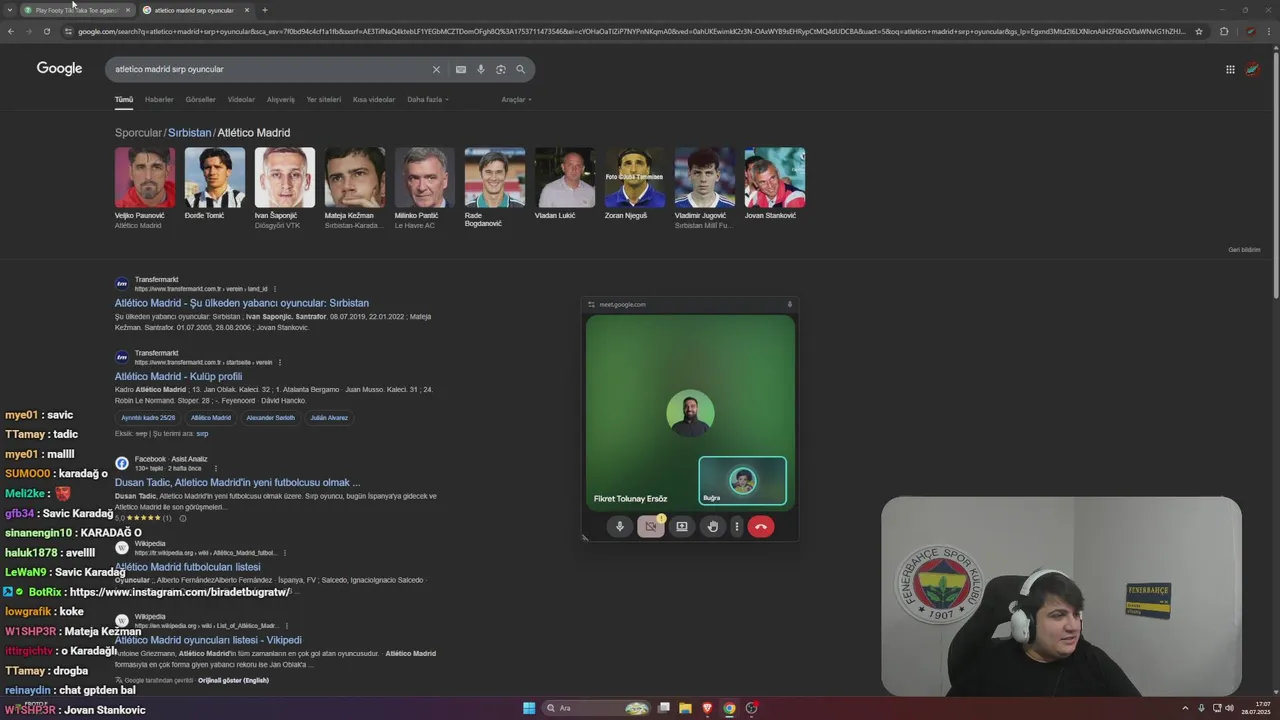The width and height of the screenshot is (1280, 720).
Task: Click Orijinali göster (English) link
Action: point(233,680)
